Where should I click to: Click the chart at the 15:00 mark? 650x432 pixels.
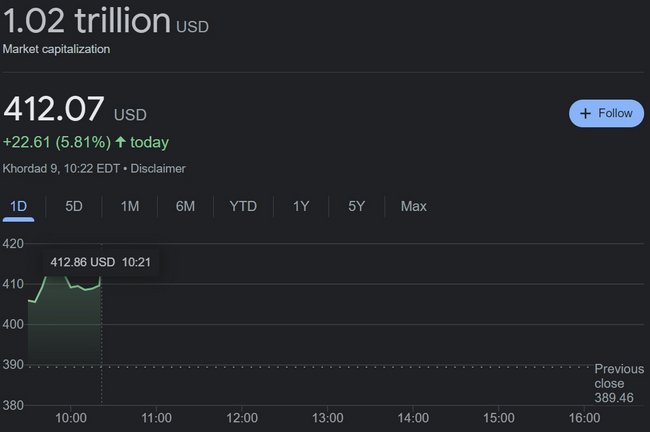[x=499, y=323]
